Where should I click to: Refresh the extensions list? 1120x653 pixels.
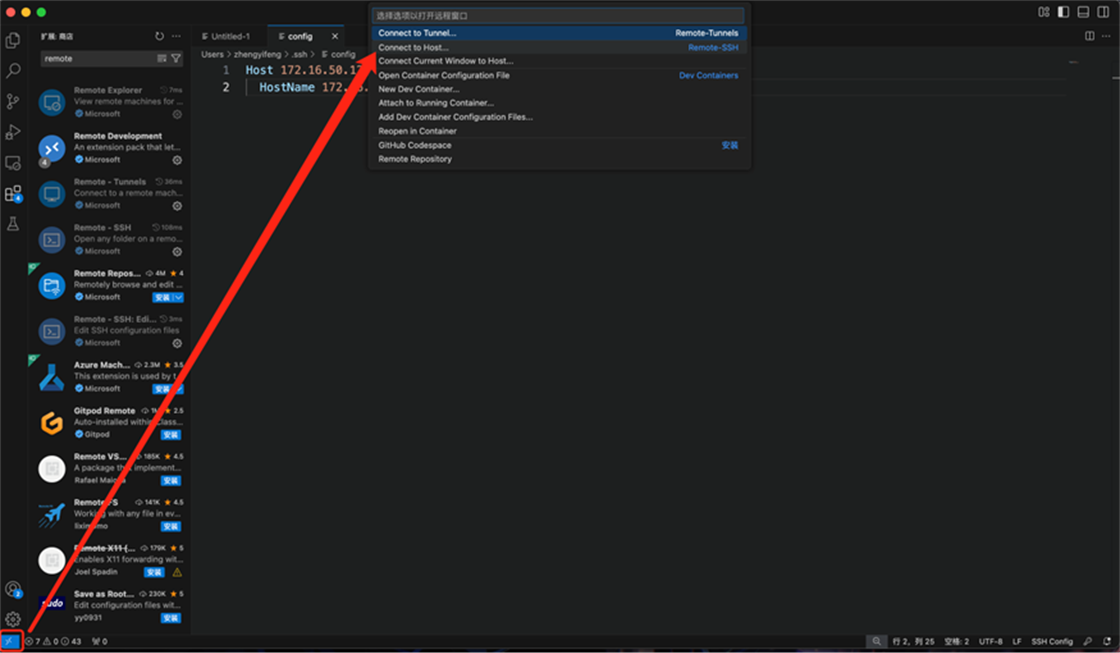click(x=159, y=36)
